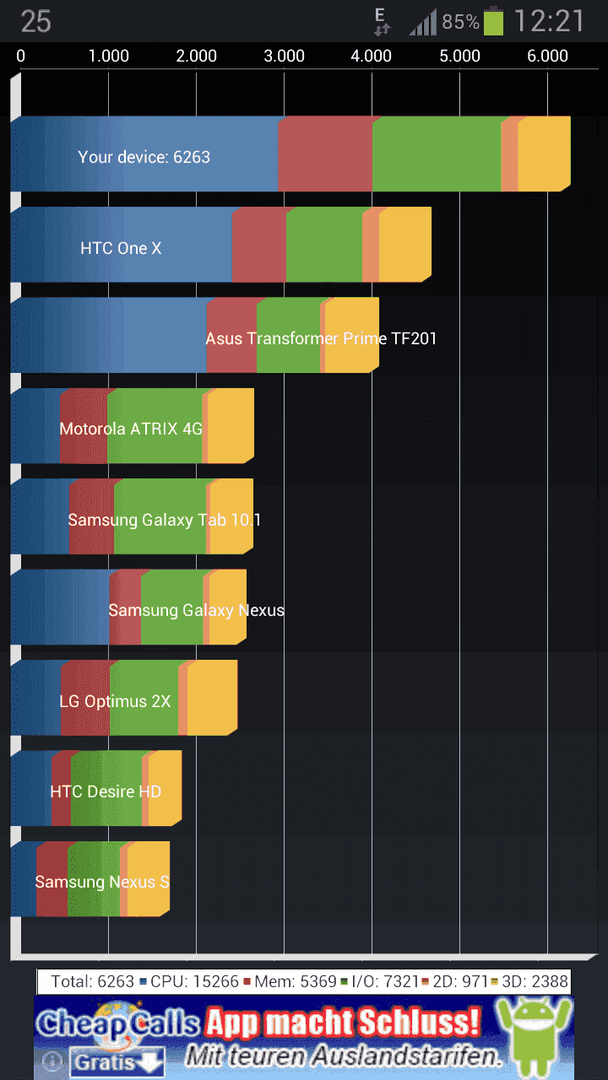The width and height of the screenshot is (608, 1080).
Task: Tap the 12:21 clock
Action: [549, 21]
